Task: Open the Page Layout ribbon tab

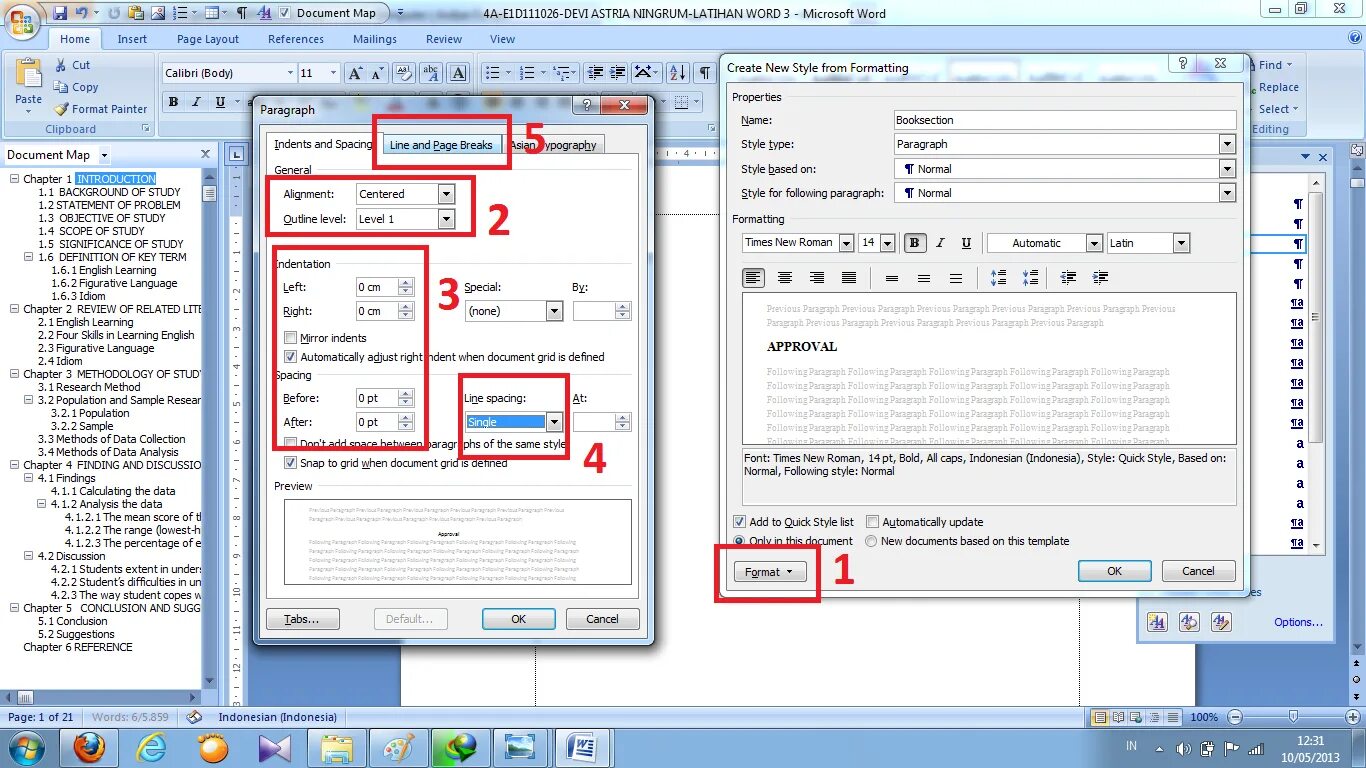Action: [x=208, y=39]
